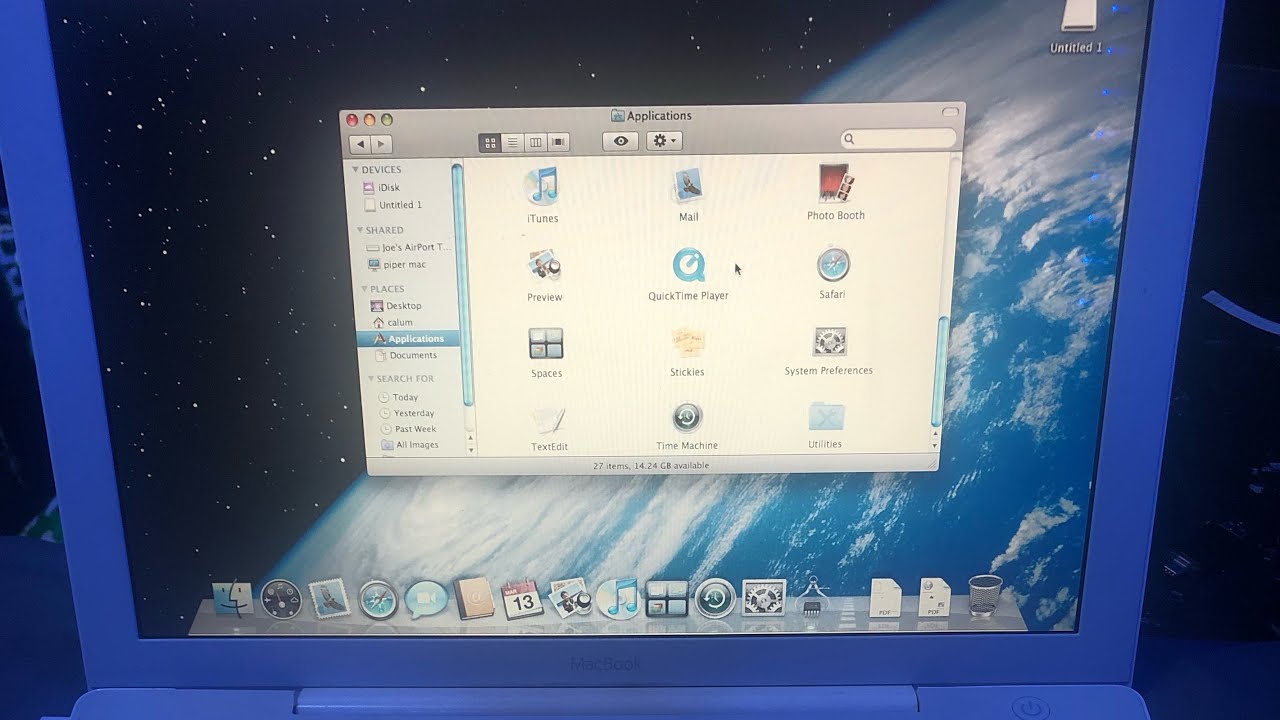1280x720 pixels.
Task: Select the Photo Booth application icon
Action: (836, 184)
